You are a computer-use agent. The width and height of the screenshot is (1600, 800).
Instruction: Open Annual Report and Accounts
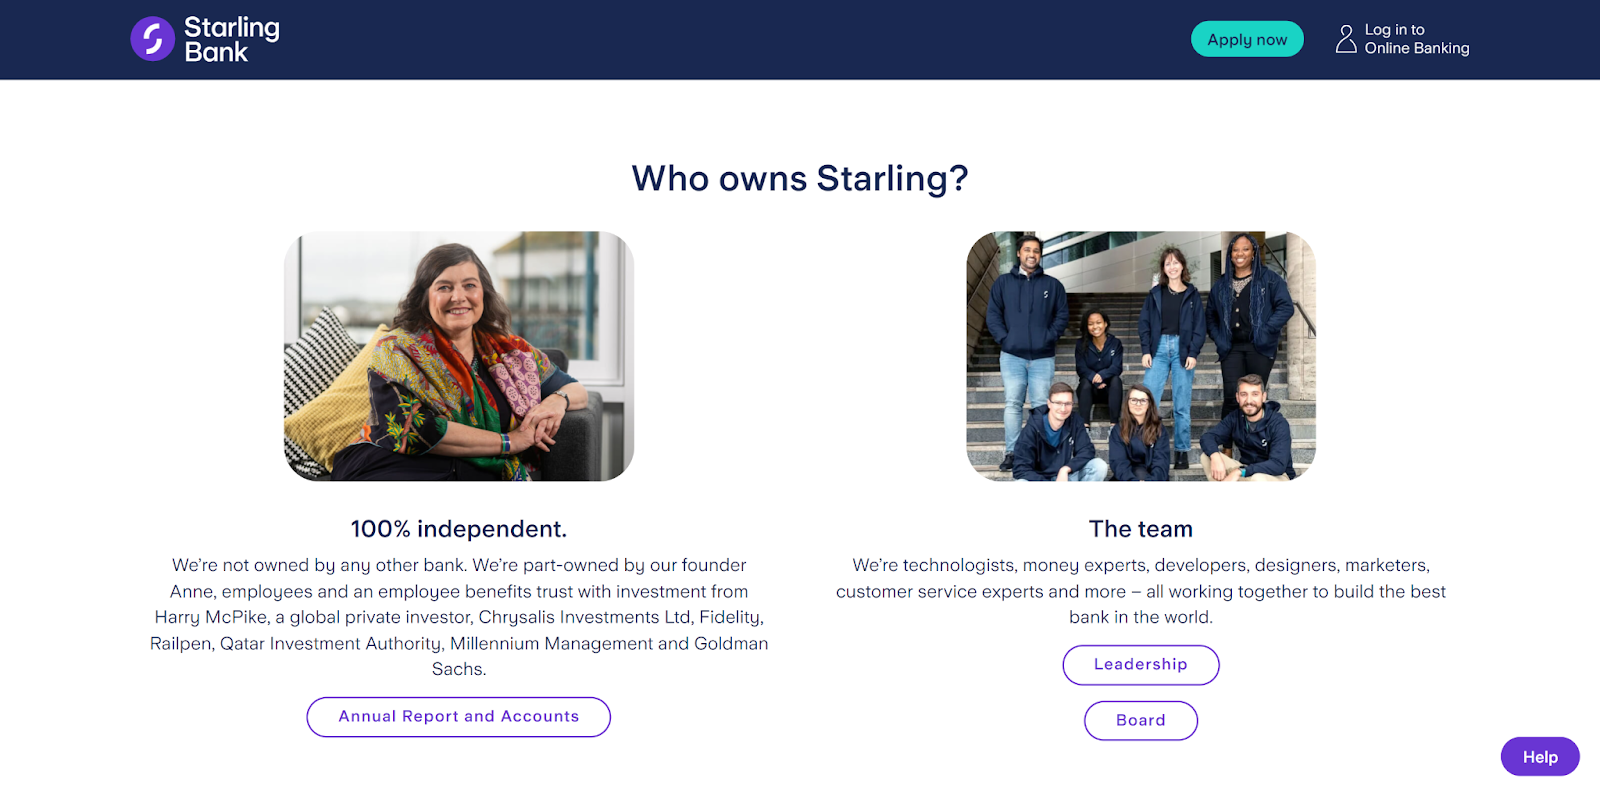pos(459,717)
